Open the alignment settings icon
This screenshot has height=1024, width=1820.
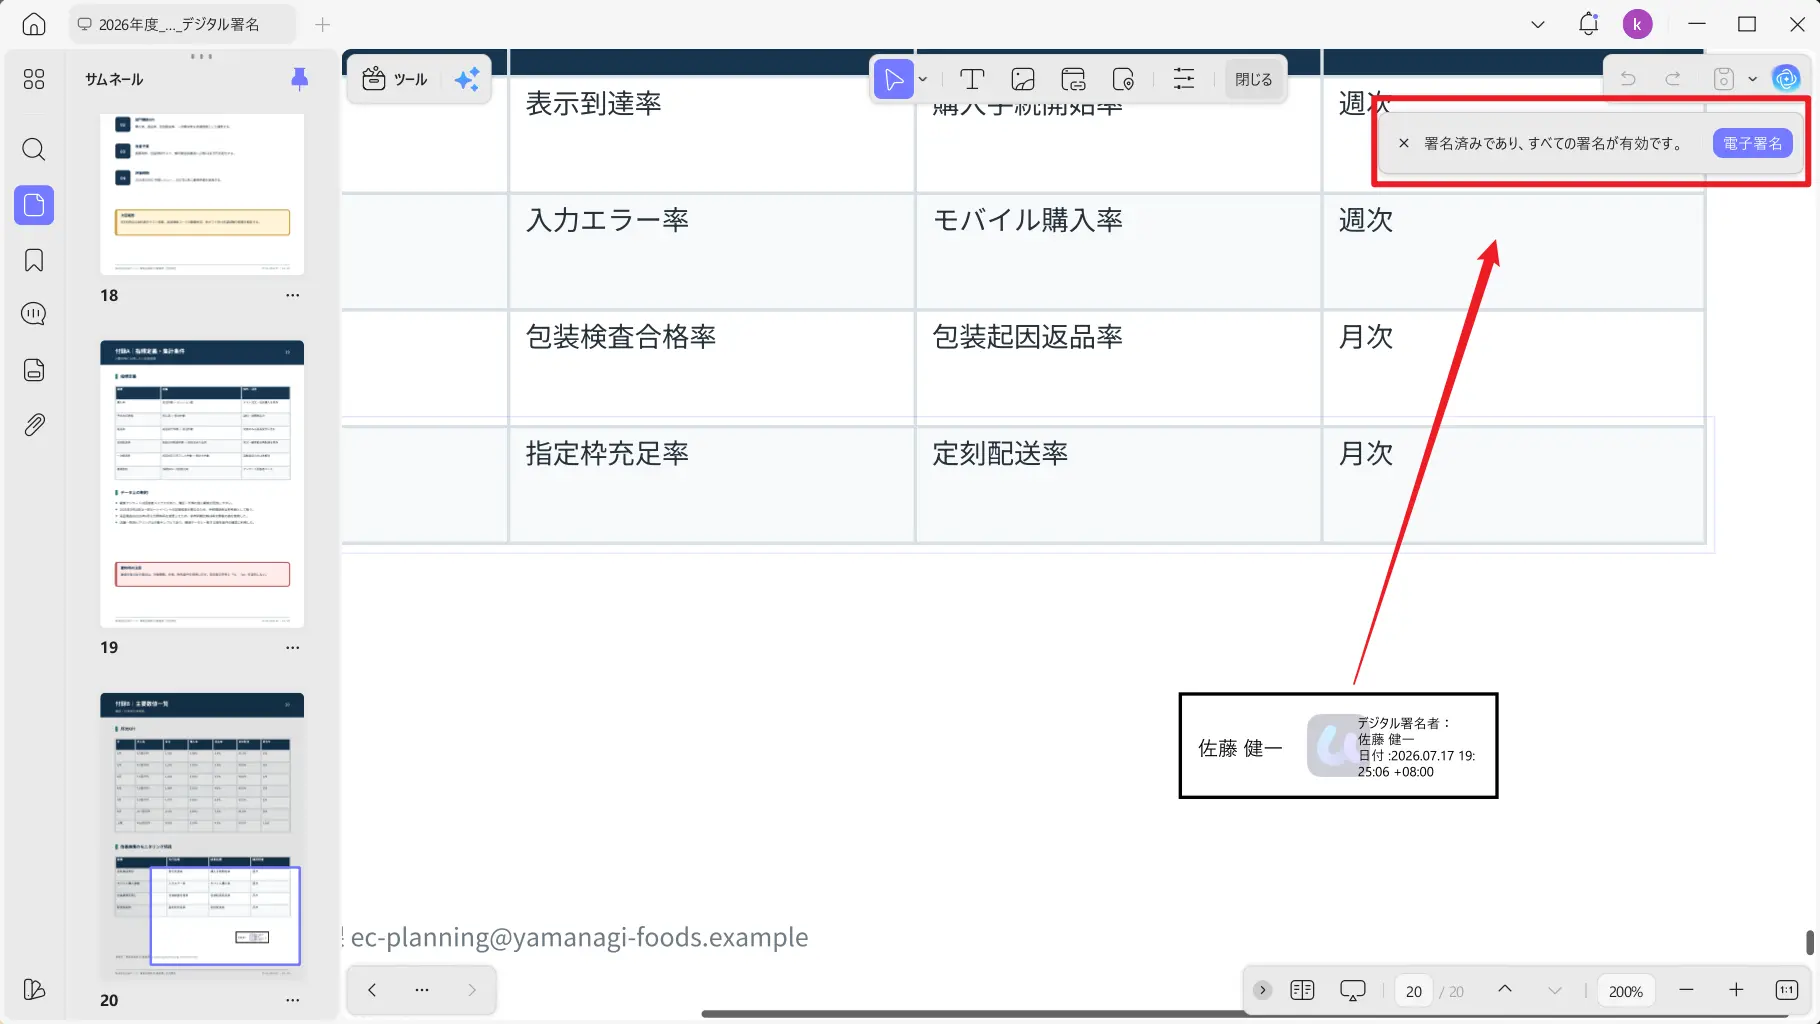pyautogui.click(x=1184, y=79)
